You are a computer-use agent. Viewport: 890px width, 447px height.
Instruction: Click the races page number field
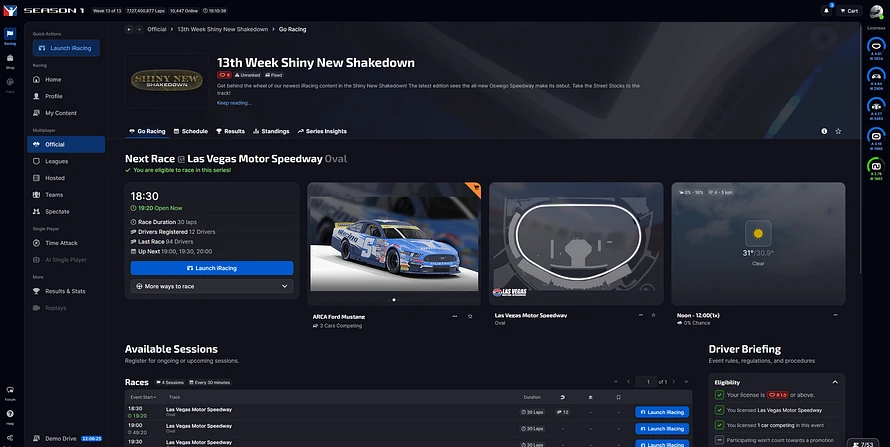[x=647, y=382]
